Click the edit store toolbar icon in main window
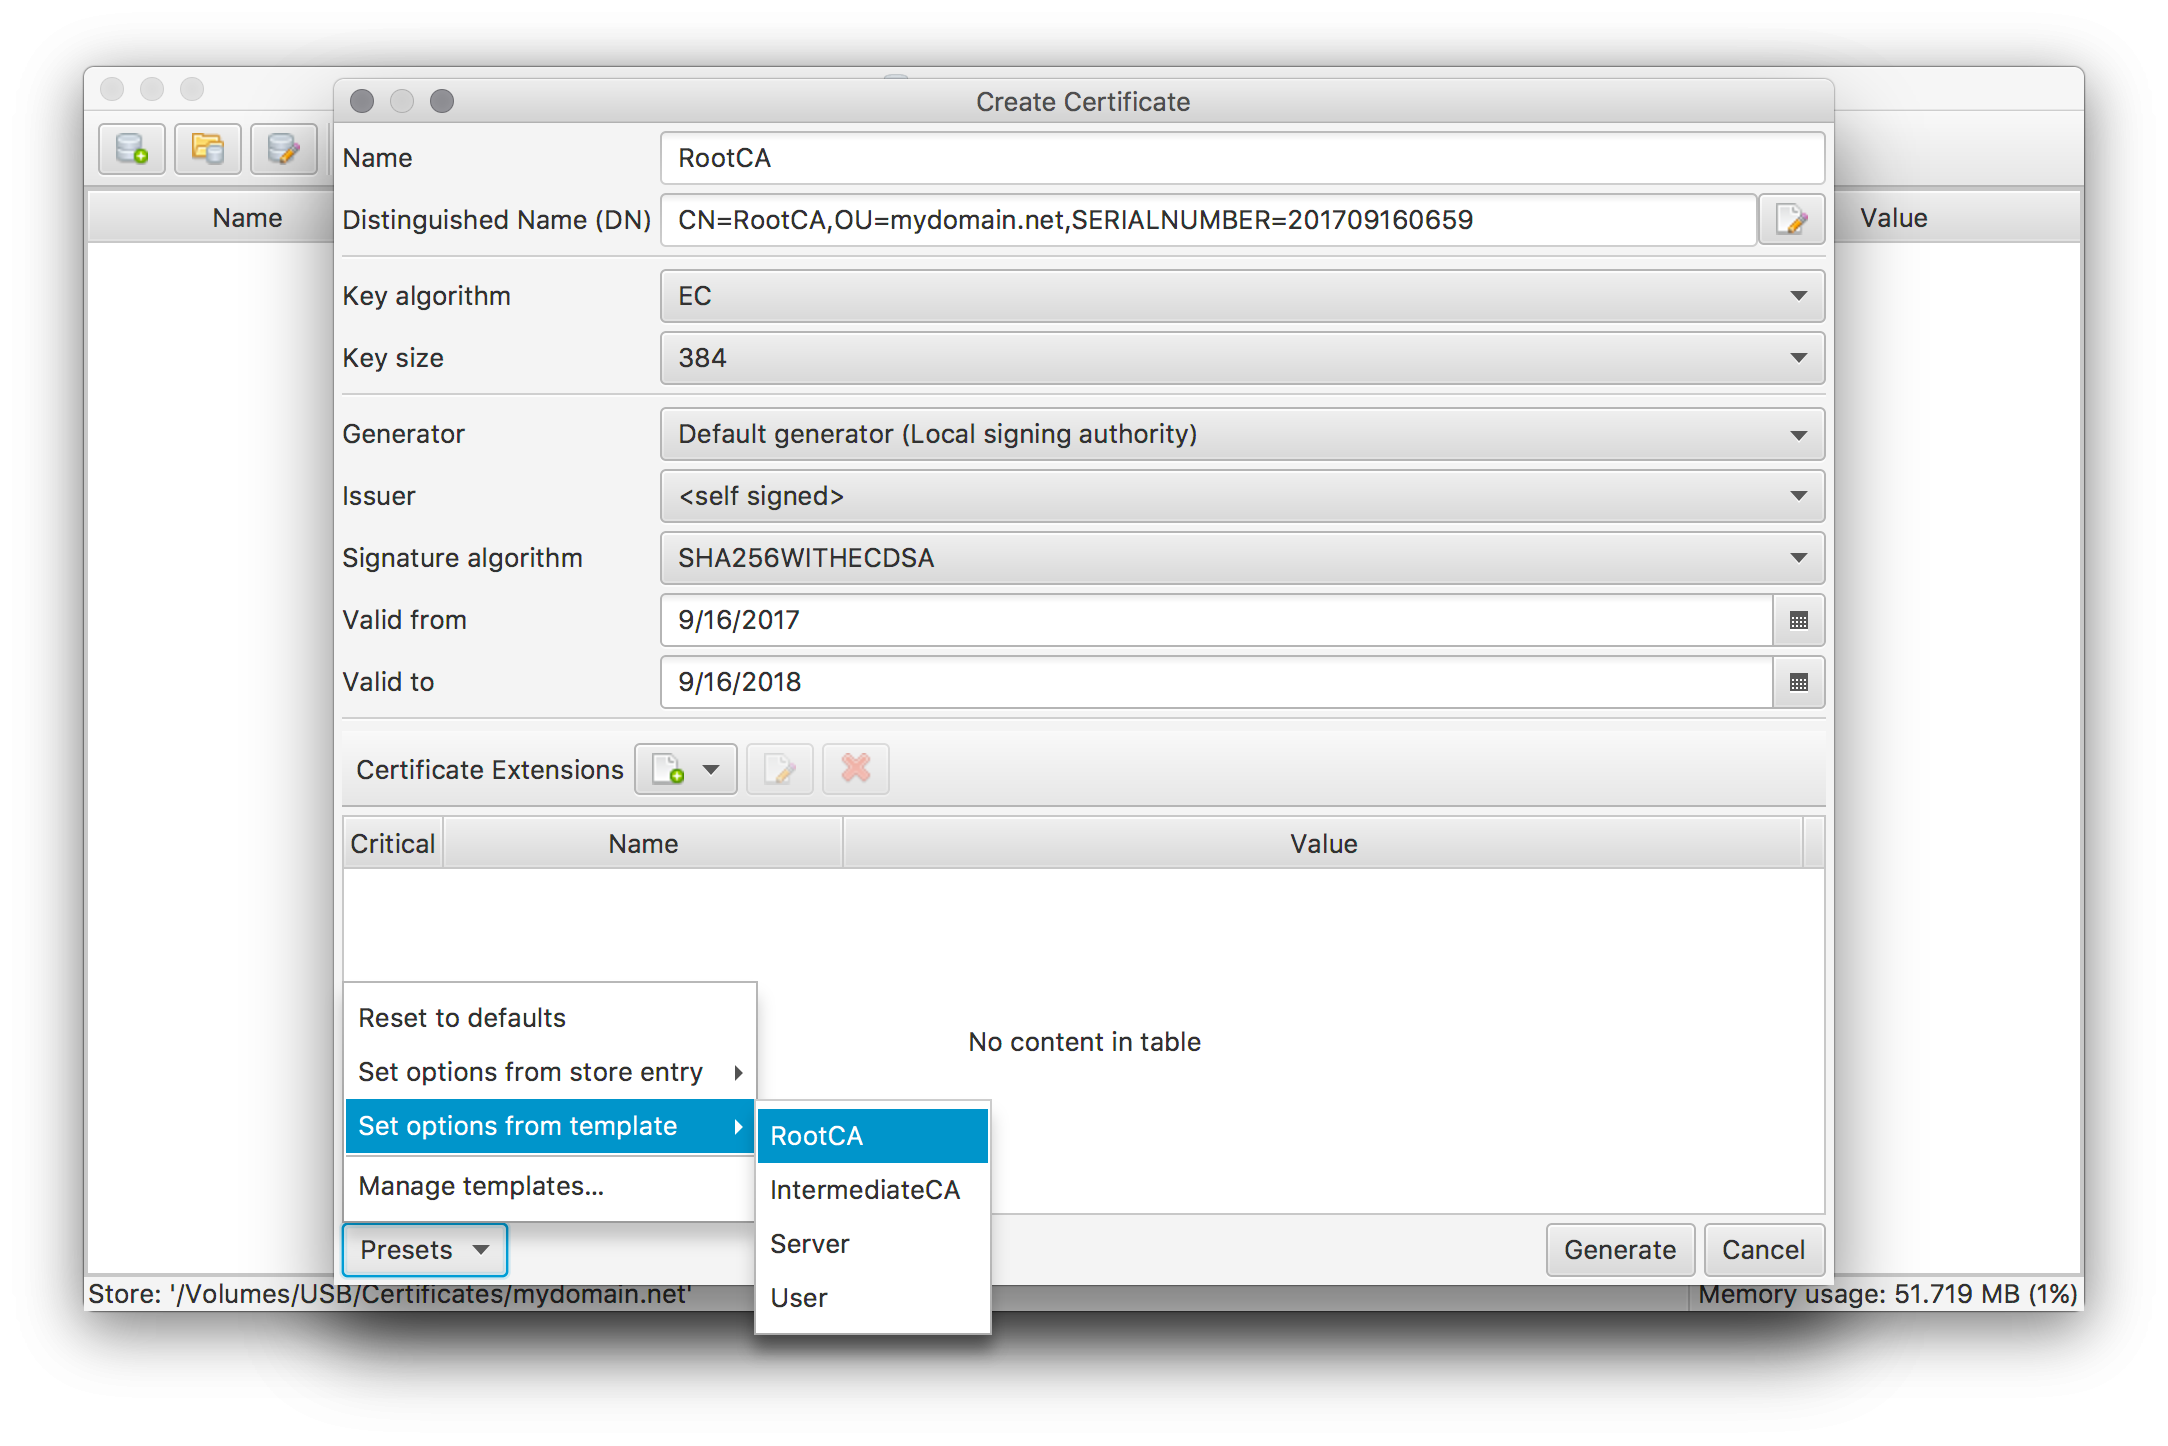Screen dimensions: 2168x1446 pos(284,149)
